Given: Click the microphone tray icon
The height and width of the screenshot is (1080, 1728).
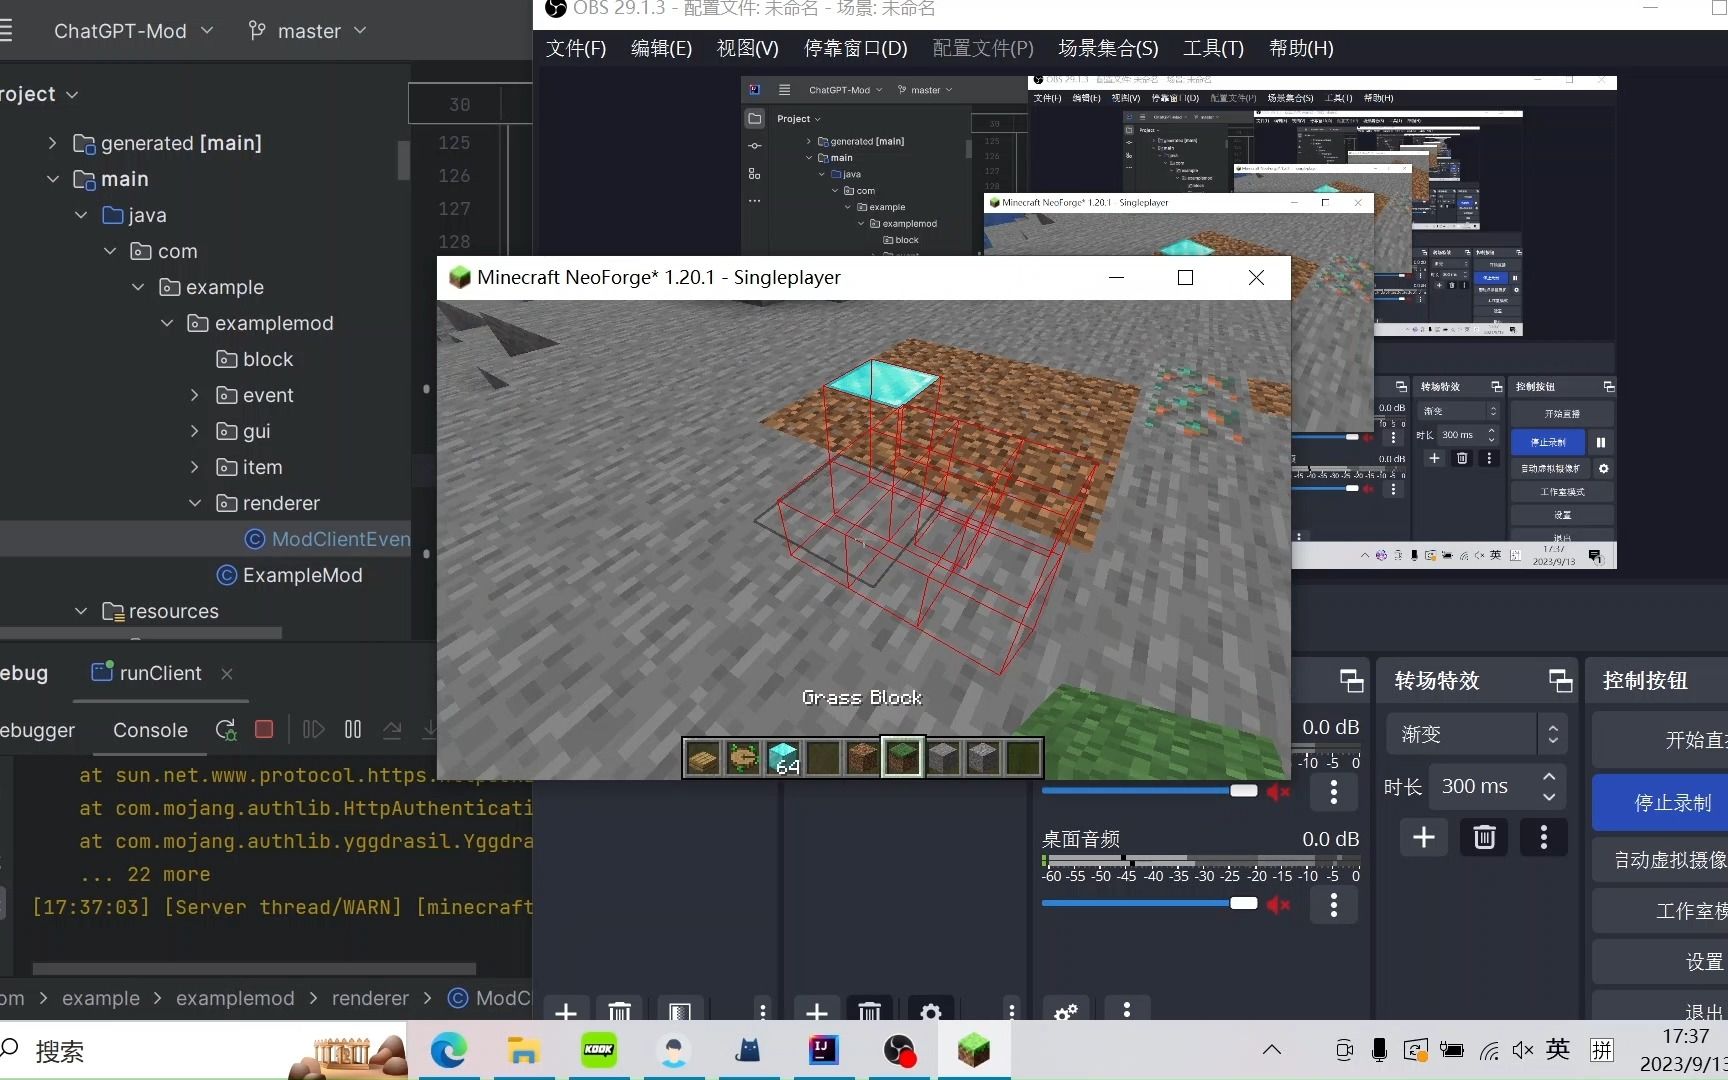Looking at the screenshot, I should 1379,1050.
